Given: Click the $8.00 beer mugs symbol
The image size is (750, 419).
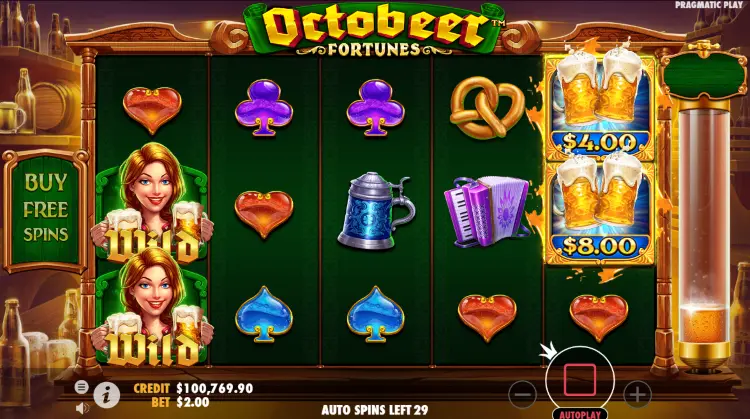Looking at the screenshot, I should [600, 211].
